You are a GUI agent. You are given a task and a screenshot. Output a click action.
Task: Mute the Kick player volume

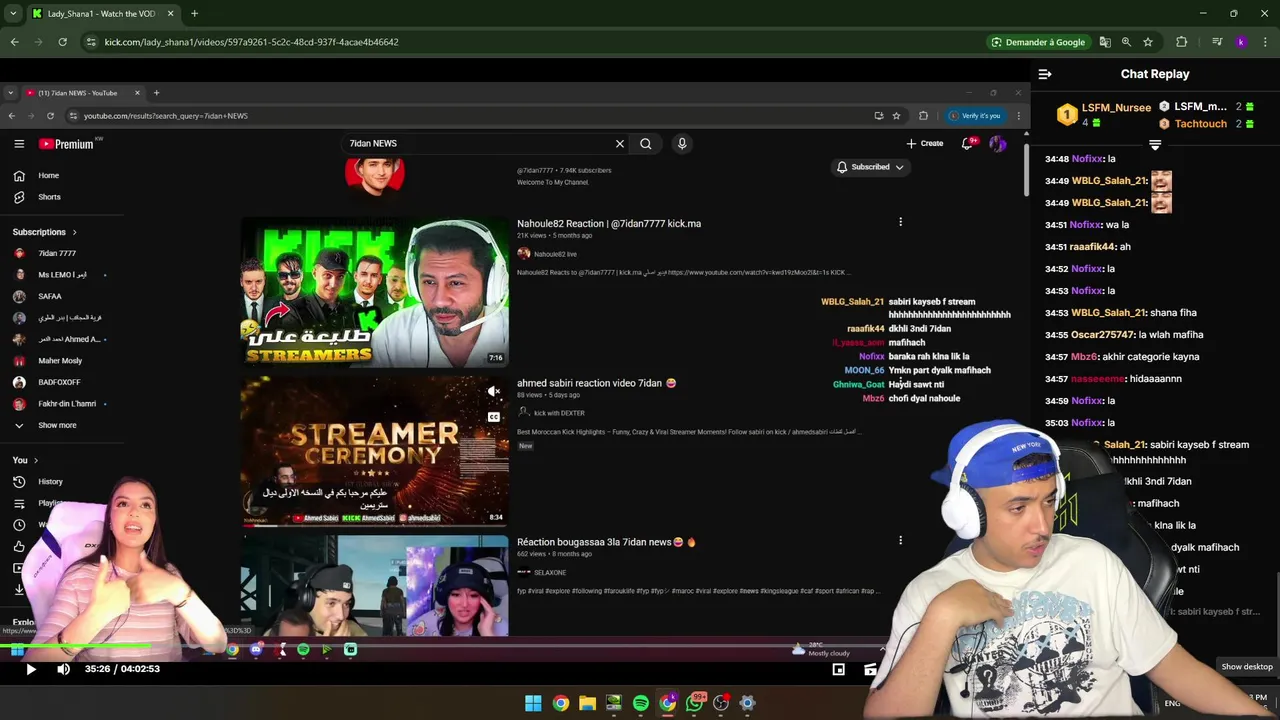pos(63,669)
